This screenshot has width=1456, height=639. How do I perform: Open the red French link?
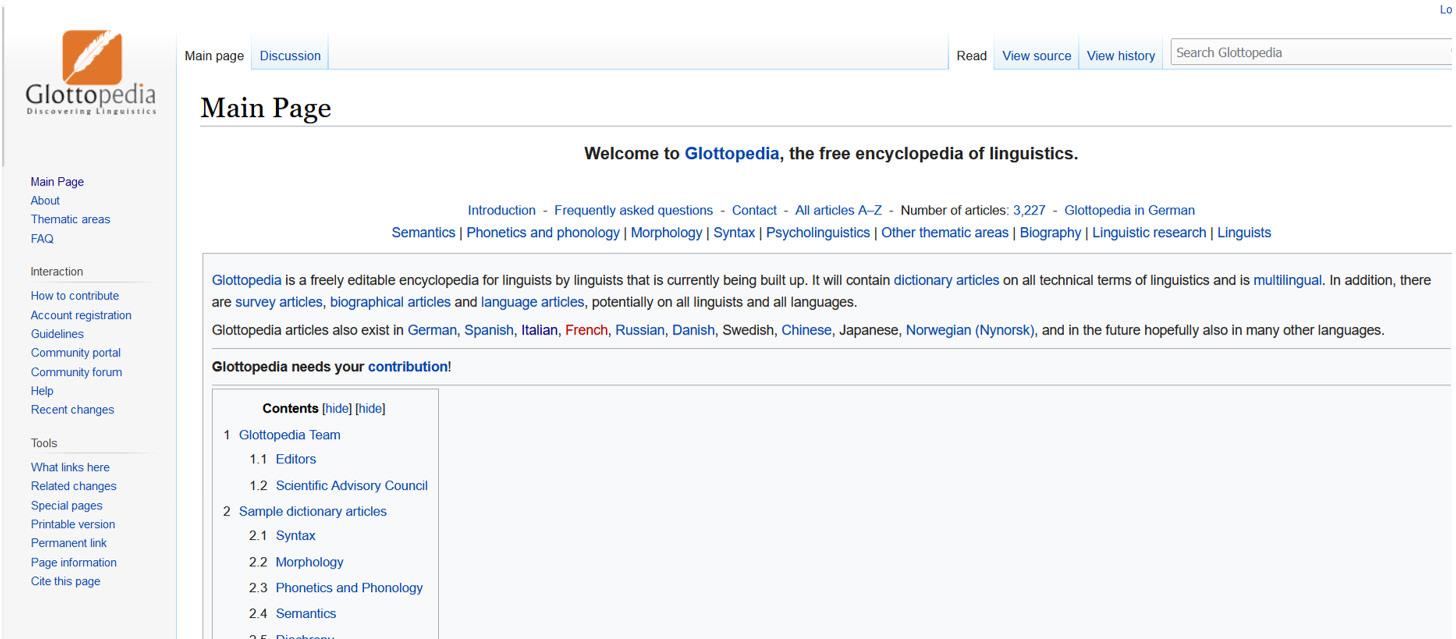point(586,330)
